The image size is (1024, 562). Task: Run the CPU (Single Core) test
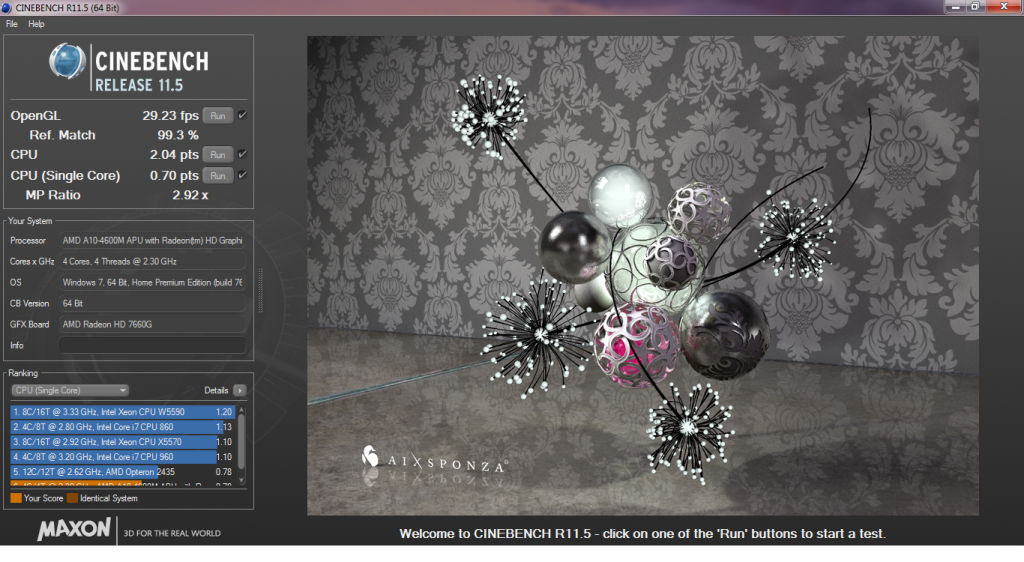[x=217, y=176]
